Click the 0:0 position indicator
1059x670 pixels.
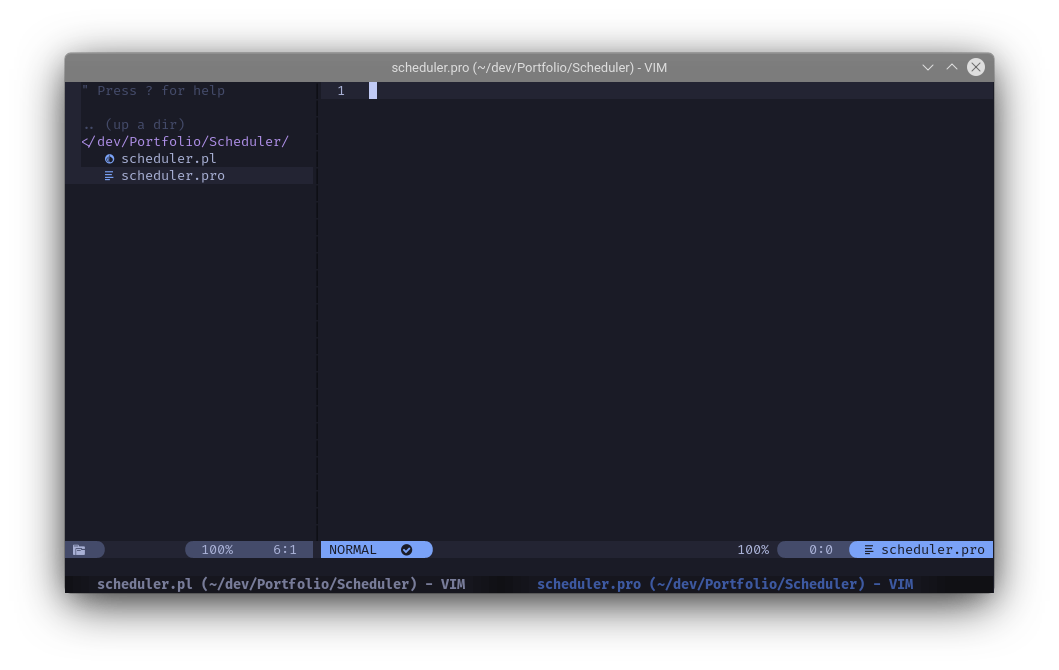[x=820, y=549]
